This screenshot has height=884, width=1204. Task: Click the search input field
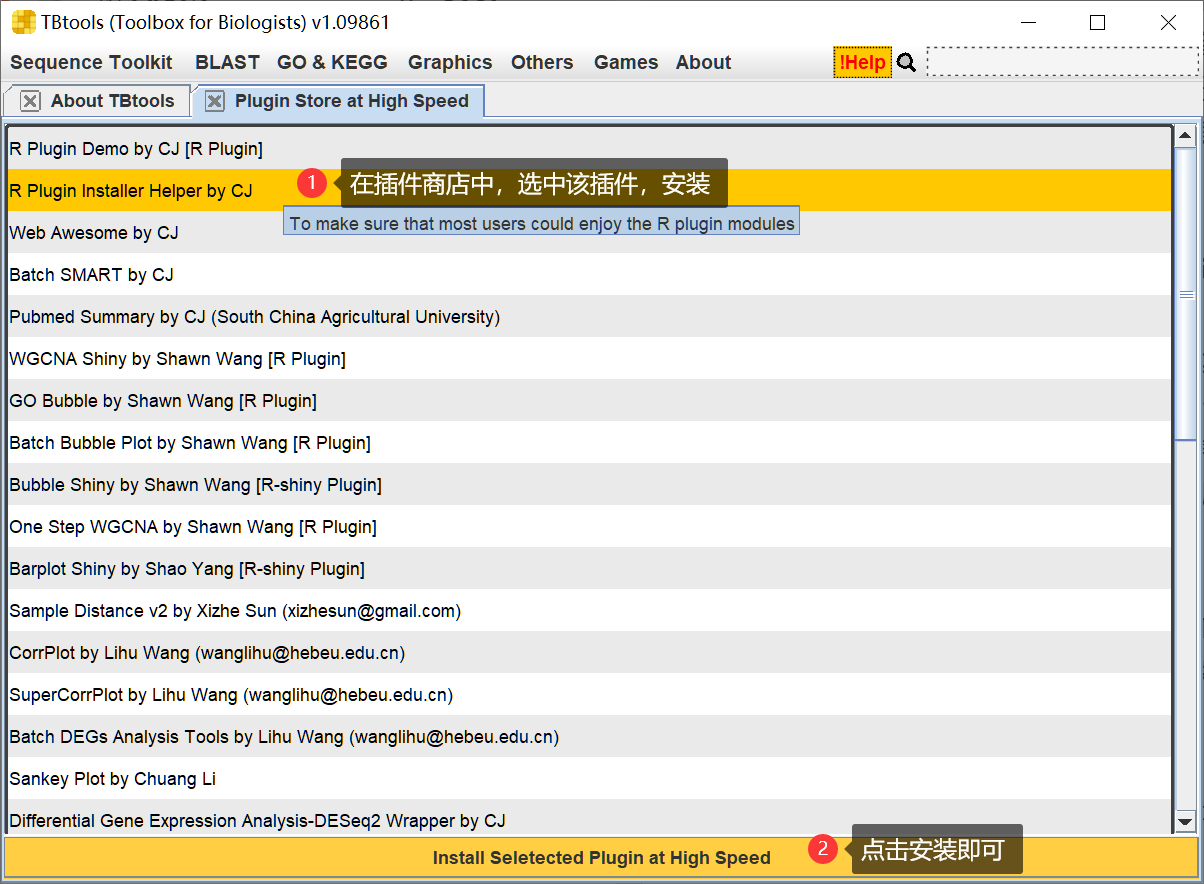pos(1062,62)
